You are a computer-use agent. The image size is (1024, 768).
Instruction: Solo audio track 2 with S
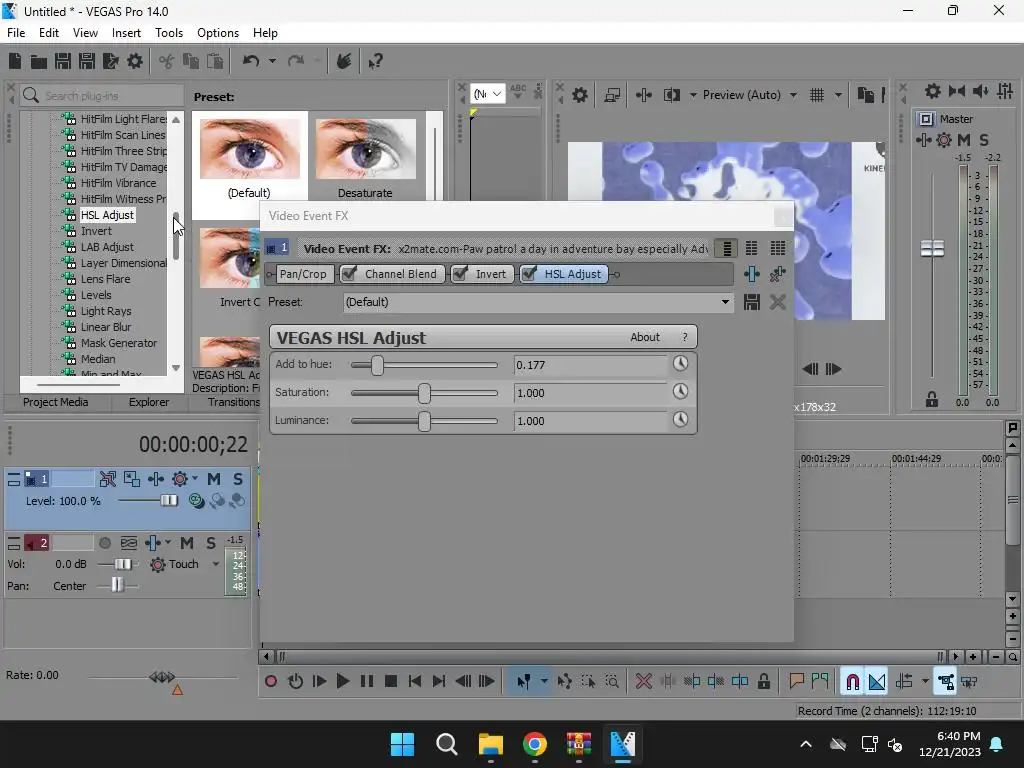[x=211, y=543]
